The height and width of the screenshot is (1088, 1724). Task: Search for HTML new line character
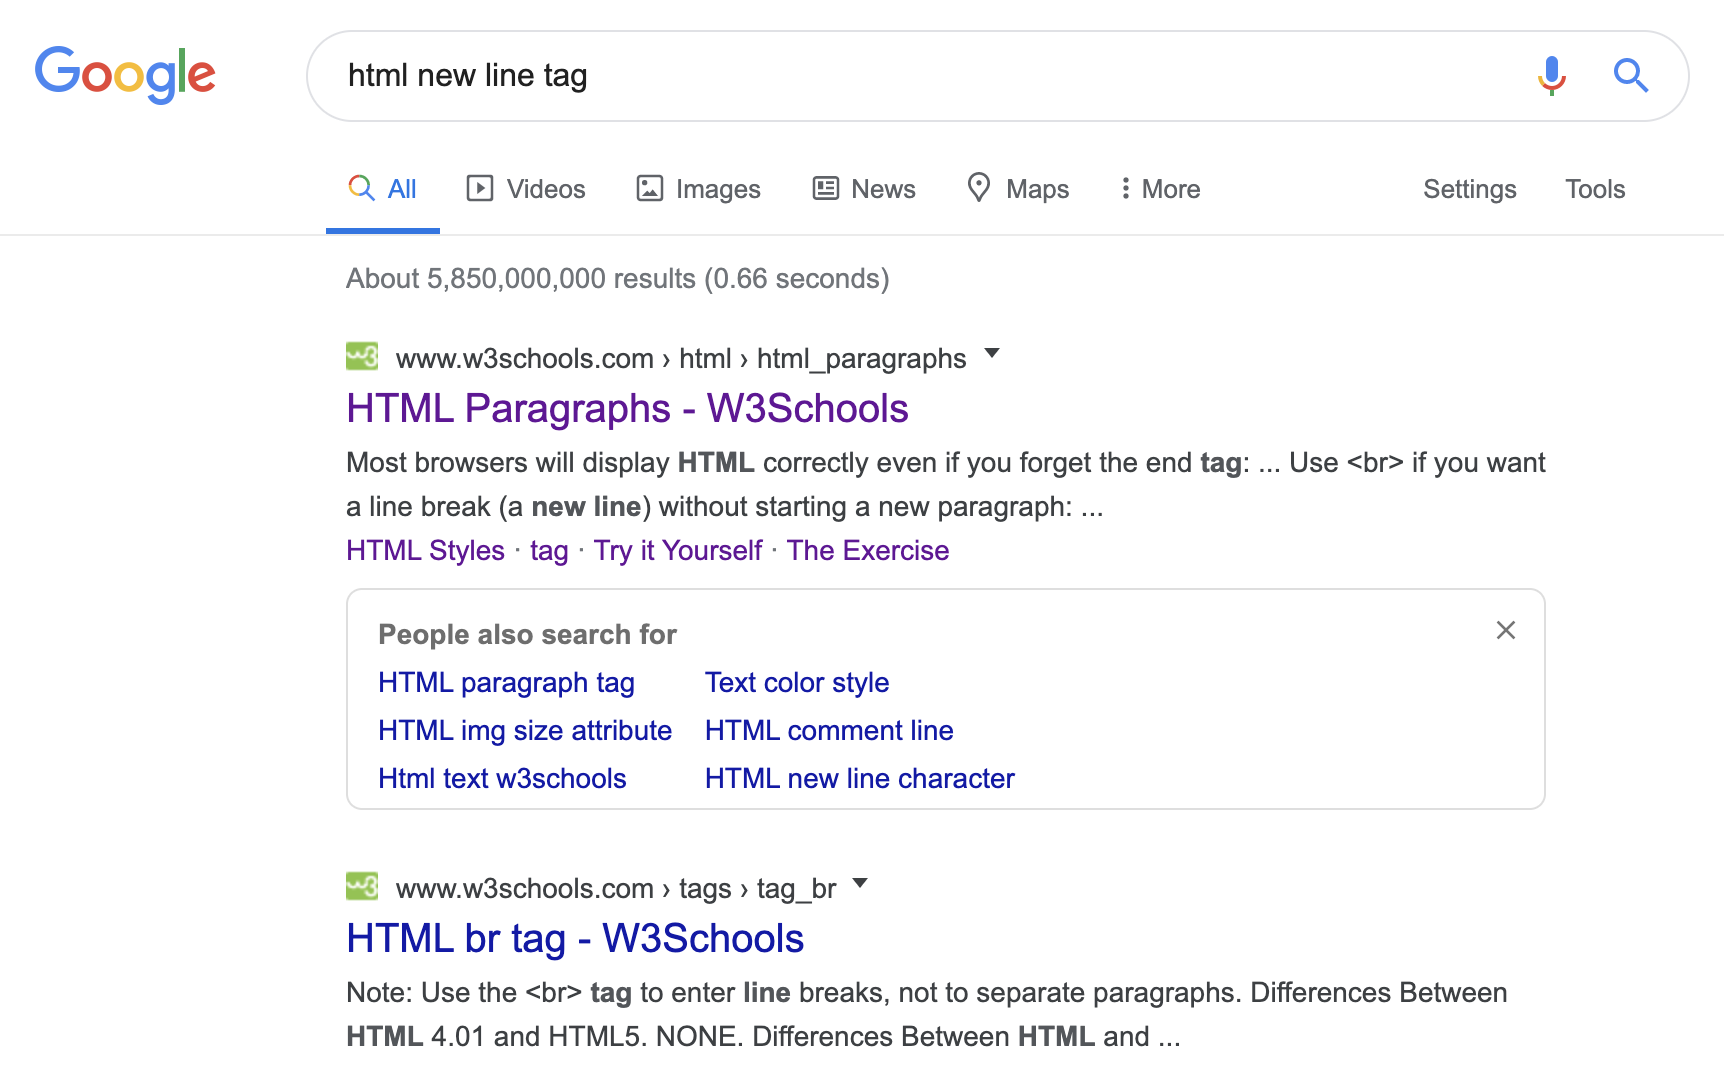pos(860,779)
